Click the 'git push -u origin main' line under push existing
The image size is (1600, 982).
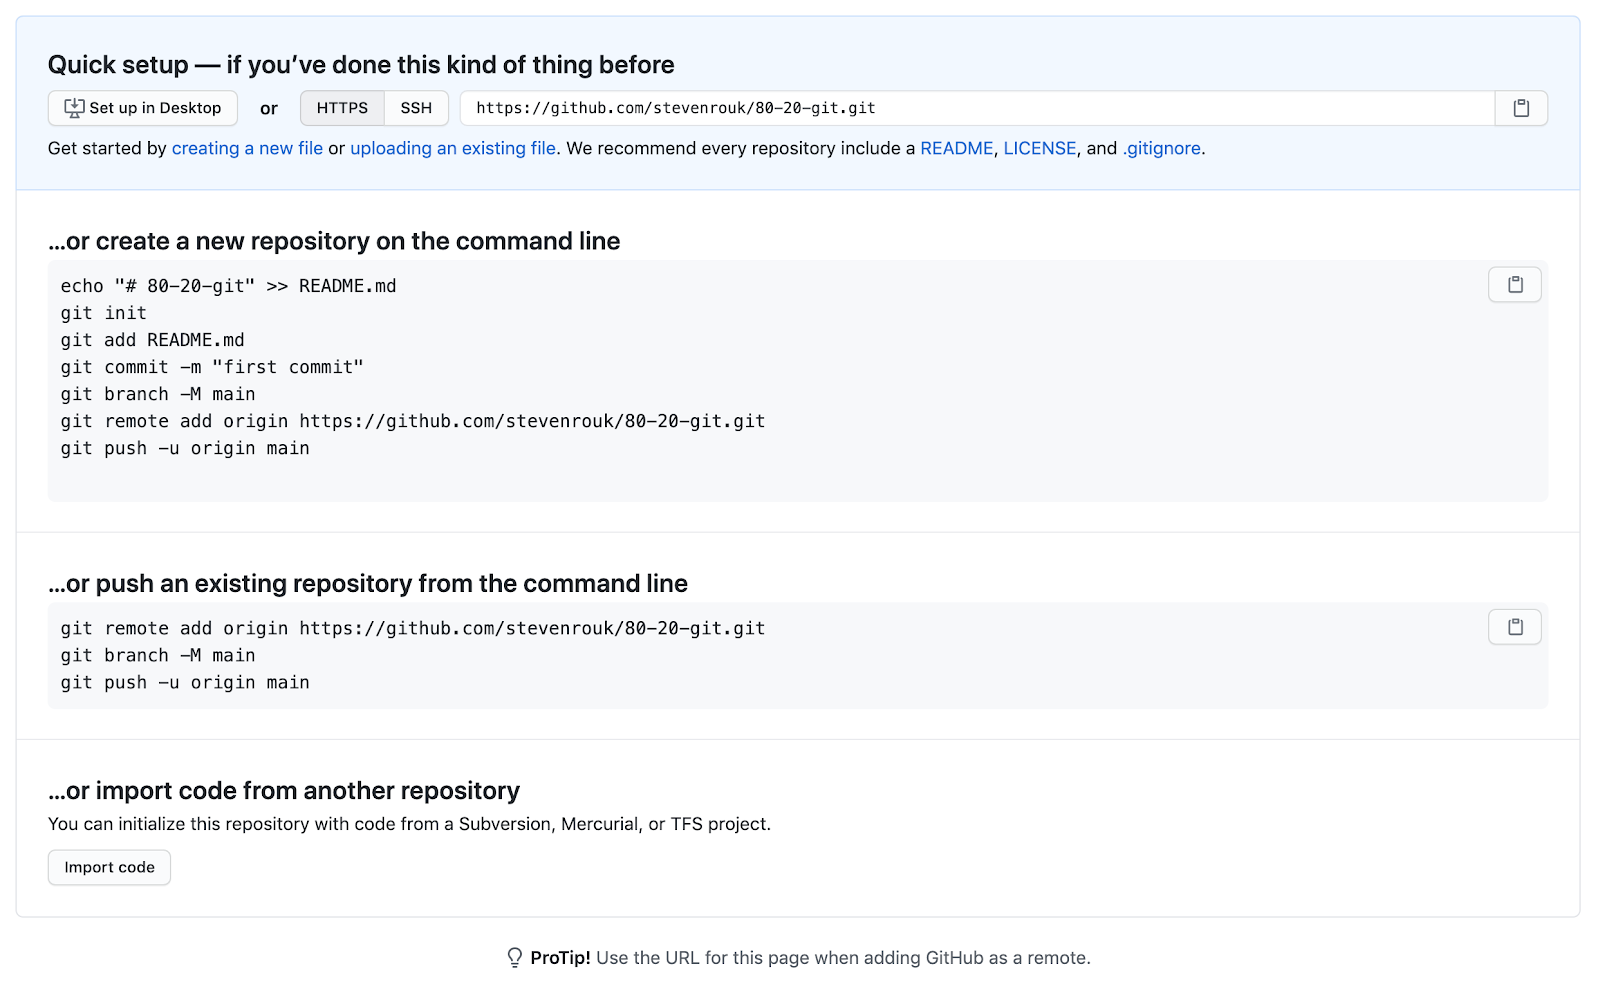[185, 682]
